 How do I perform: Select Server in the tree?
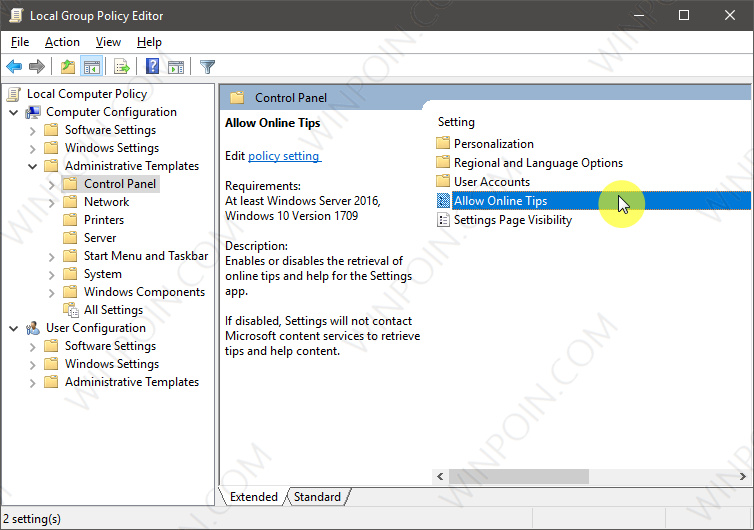coord(100,238)
